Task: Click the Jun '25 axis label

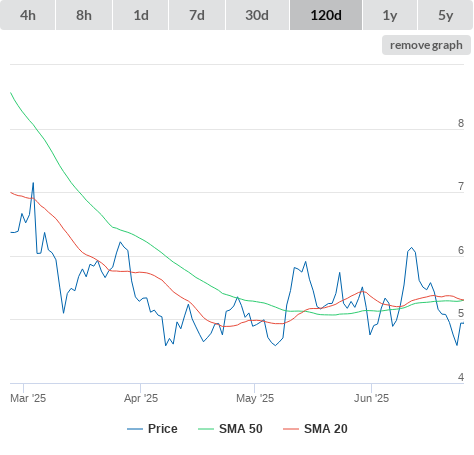Action: (371, 398)
